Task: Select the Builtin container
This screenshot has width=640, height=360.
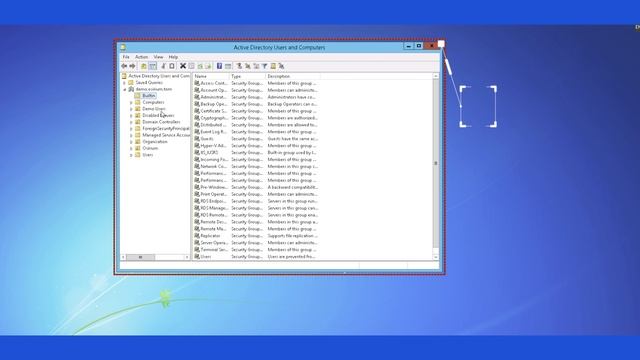Action: pos(149,96)
